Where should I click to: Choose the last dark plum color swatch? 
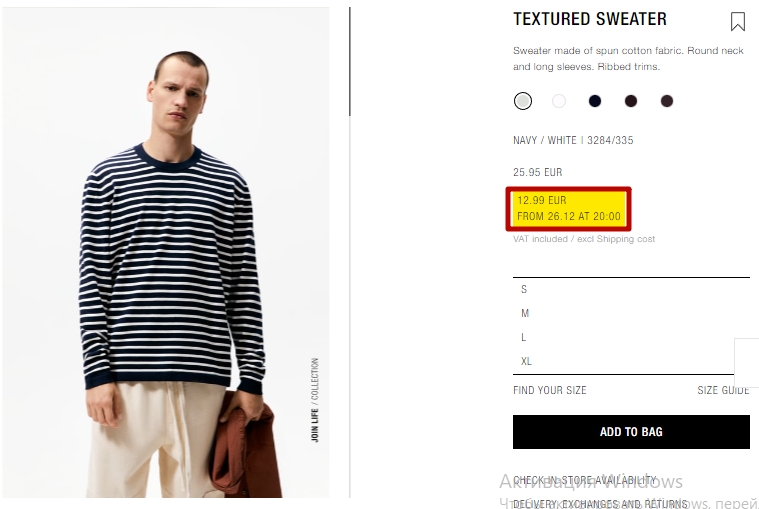pyautogui.click(x=667, y=101)
